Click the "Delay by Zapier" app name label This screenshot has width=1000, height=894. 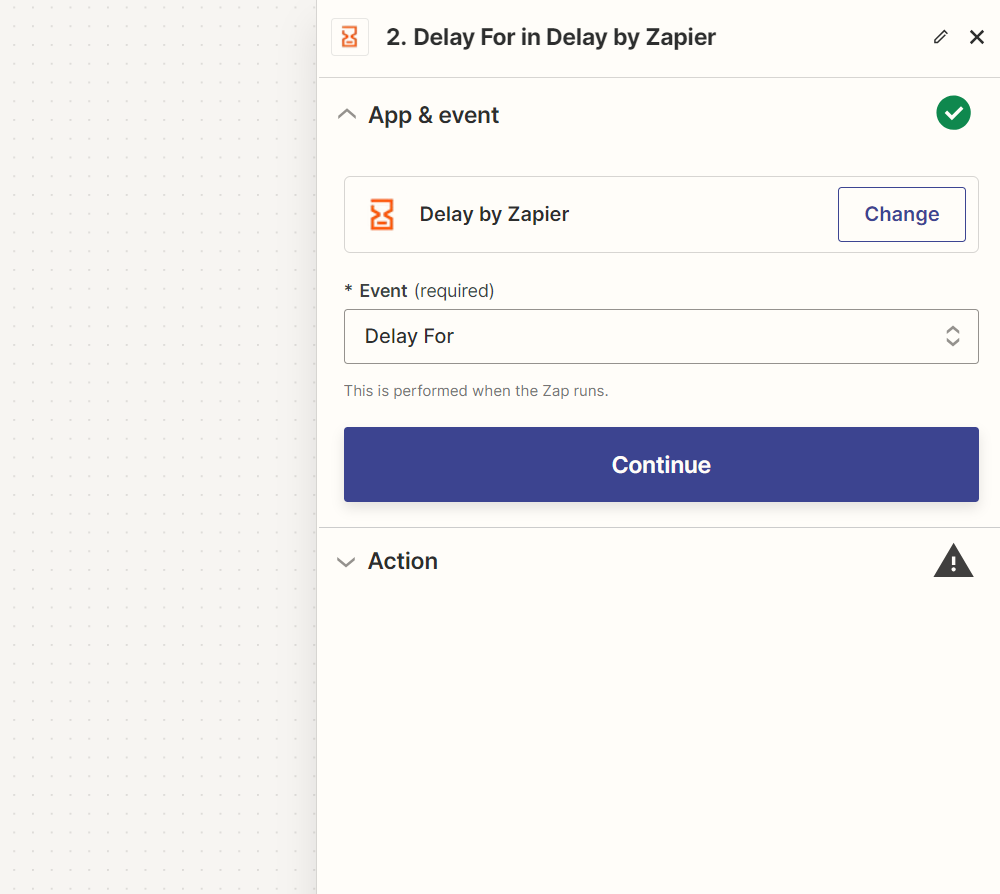point(494,214)
